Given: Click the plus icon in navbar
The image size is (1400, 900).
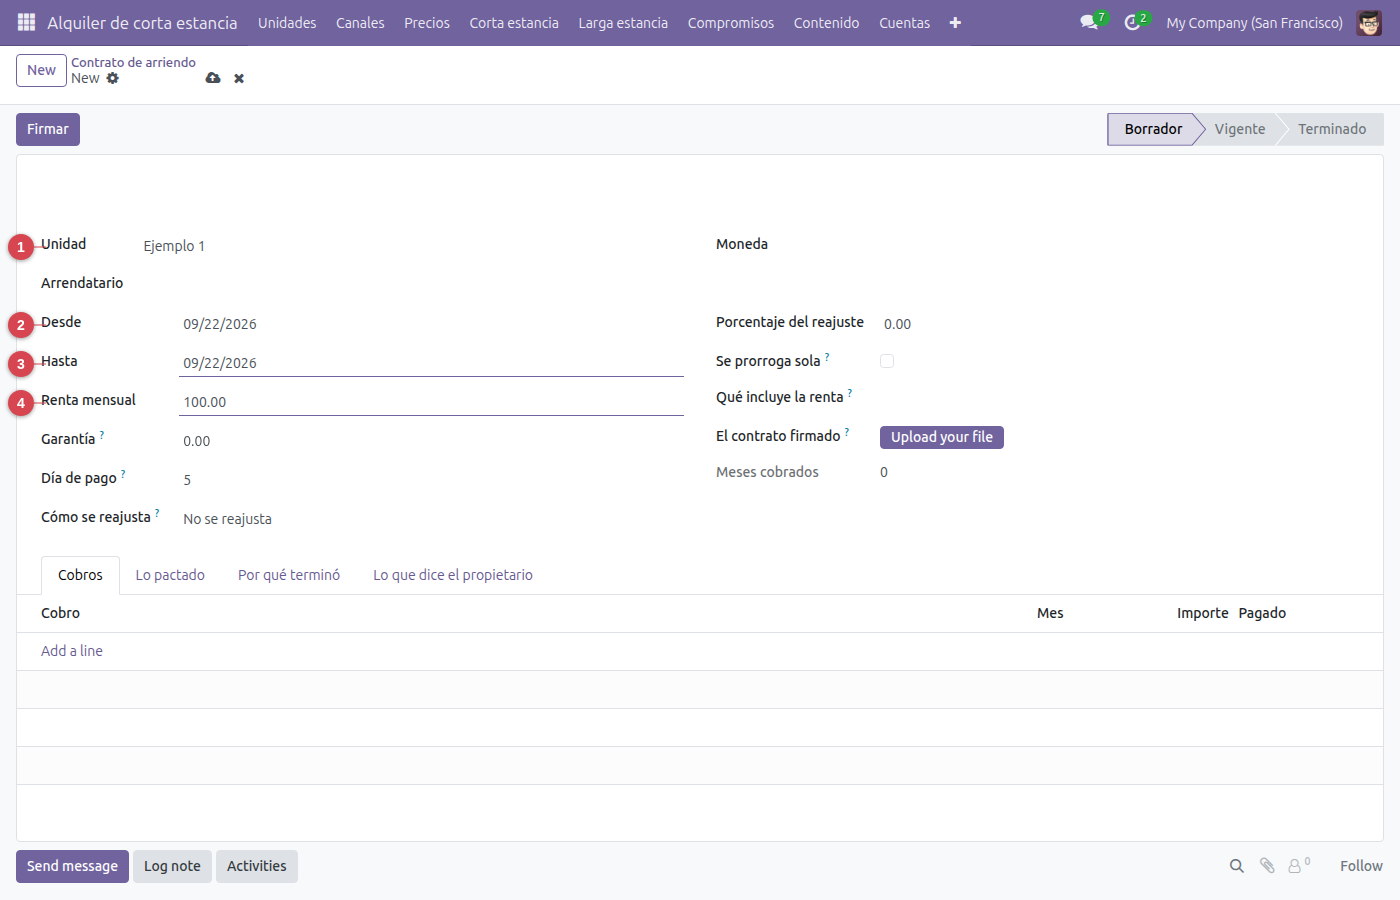Looking at the screenshot, I should (x=955, y=22).
